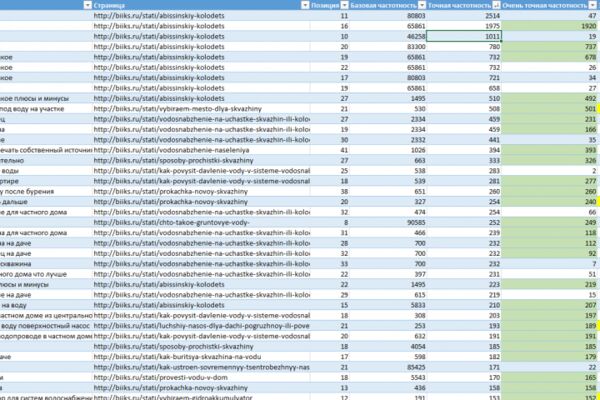Viewport: 600px width, 400px height.
Task: Select the Страница column header cell
Action: click(201, 5)
